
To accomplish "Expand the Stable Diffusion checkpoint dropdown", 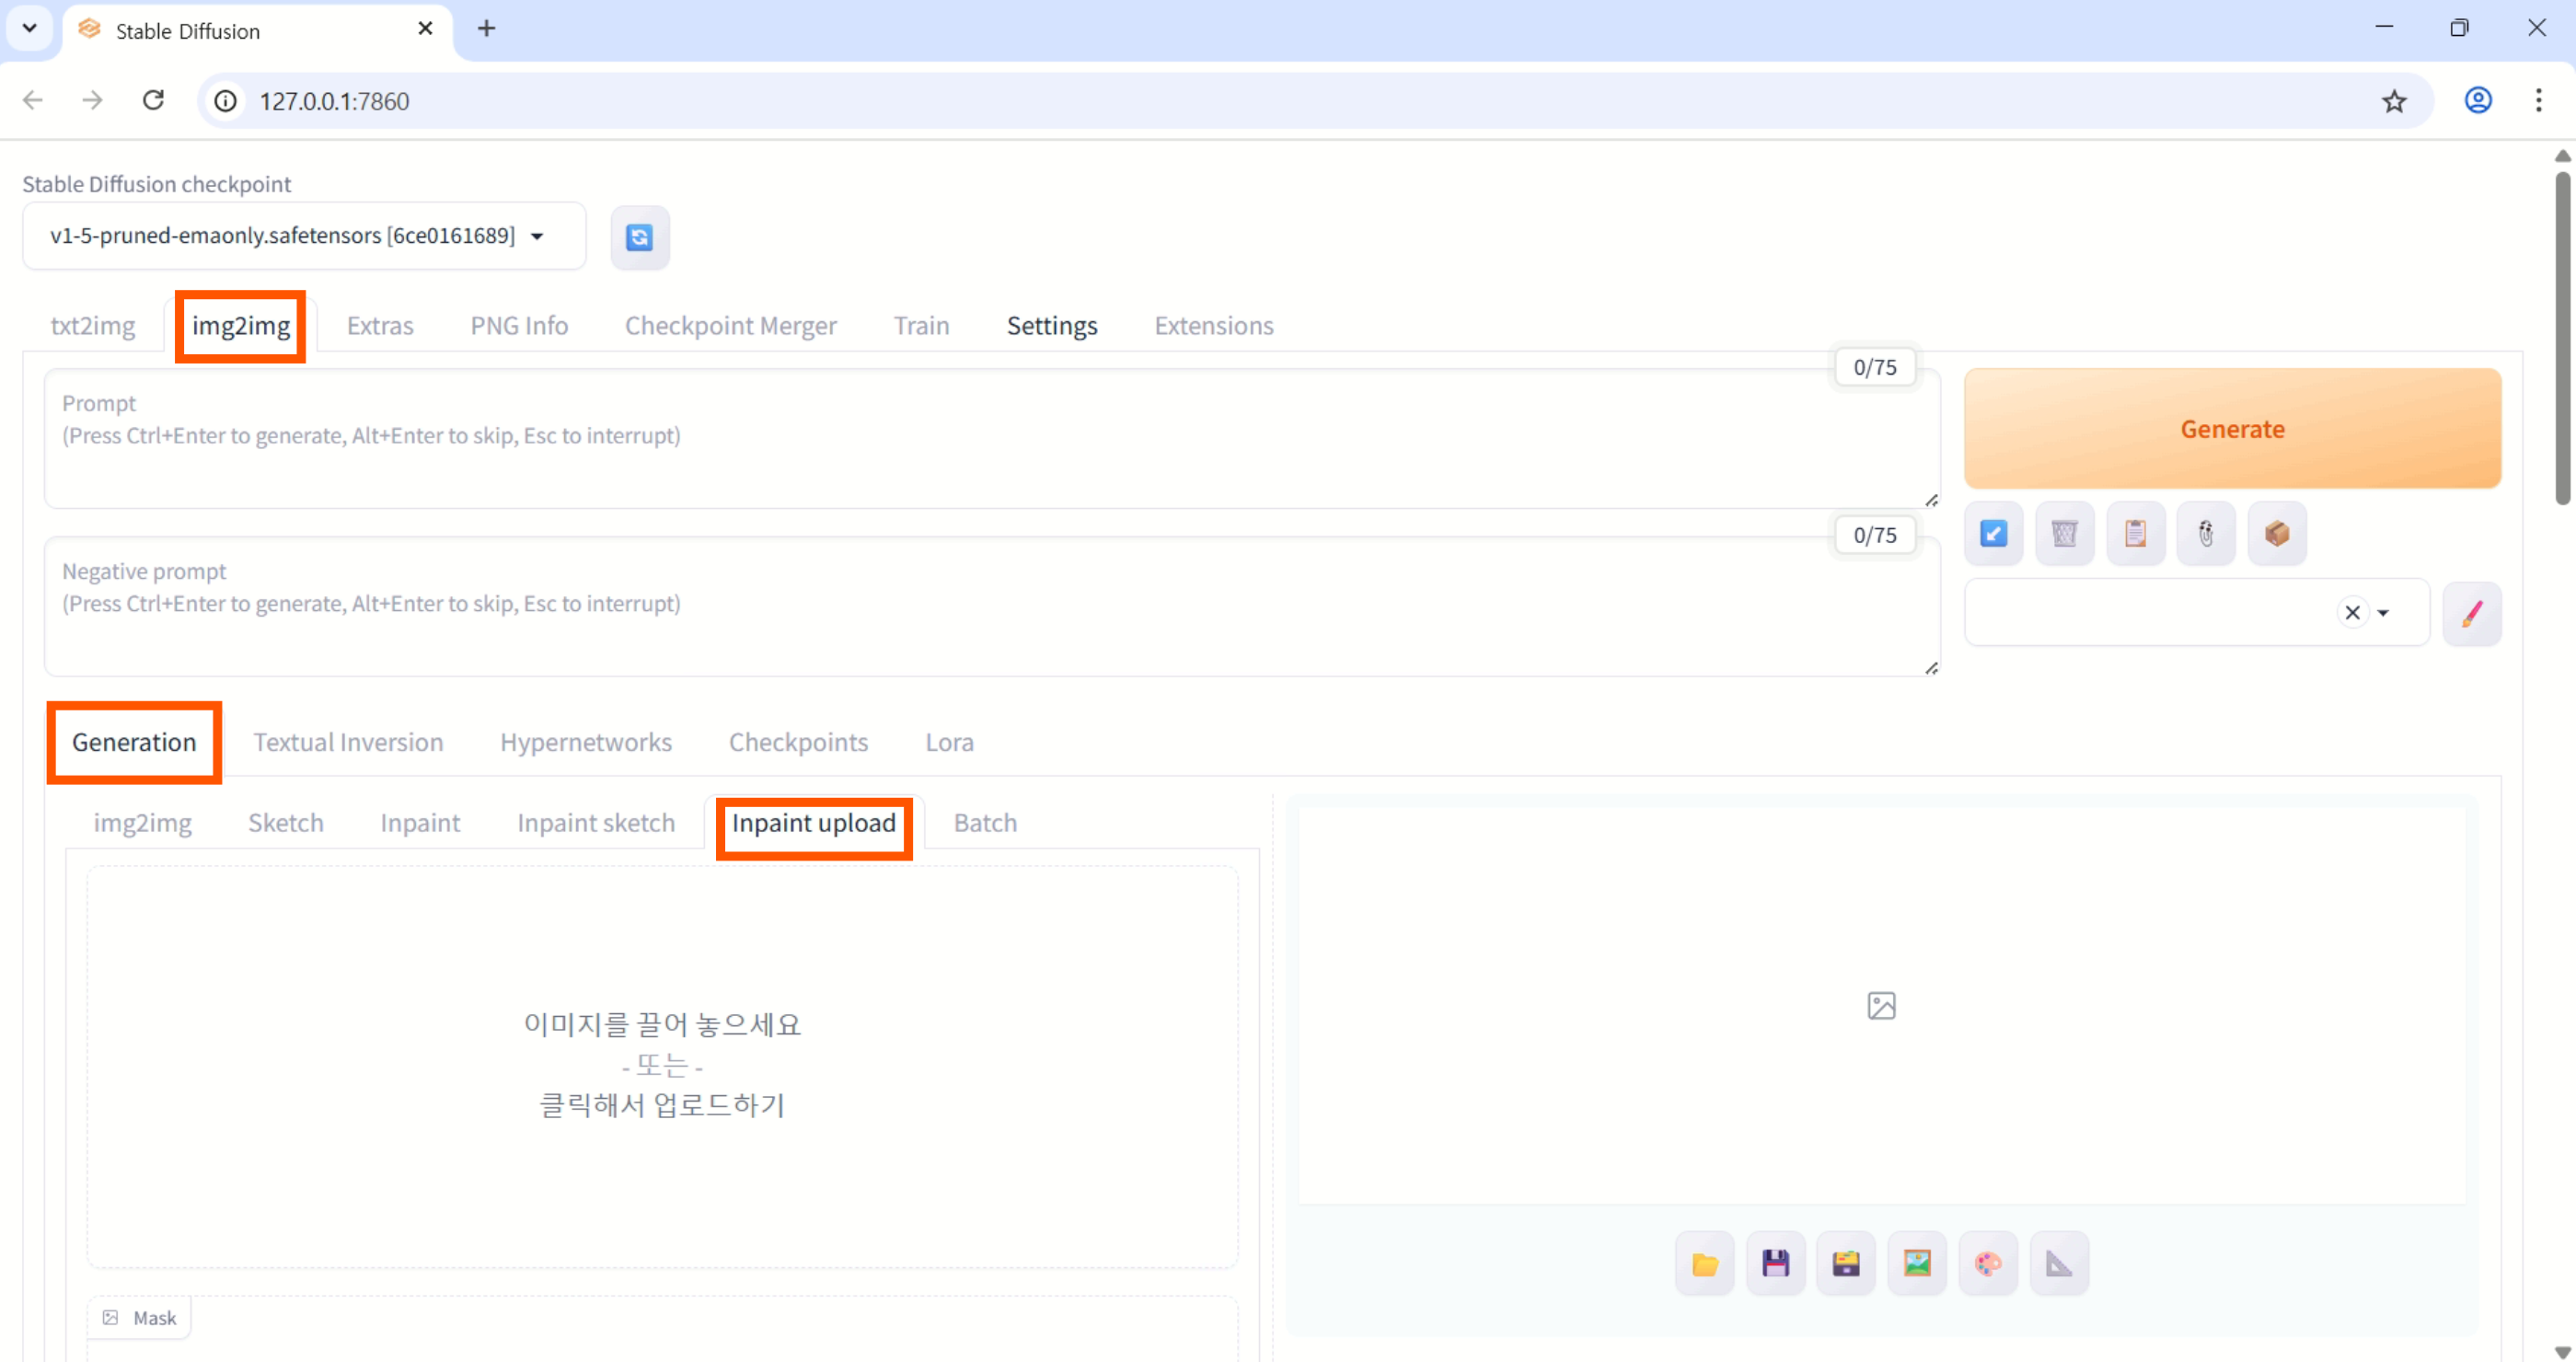I will (x=537, y=236).
